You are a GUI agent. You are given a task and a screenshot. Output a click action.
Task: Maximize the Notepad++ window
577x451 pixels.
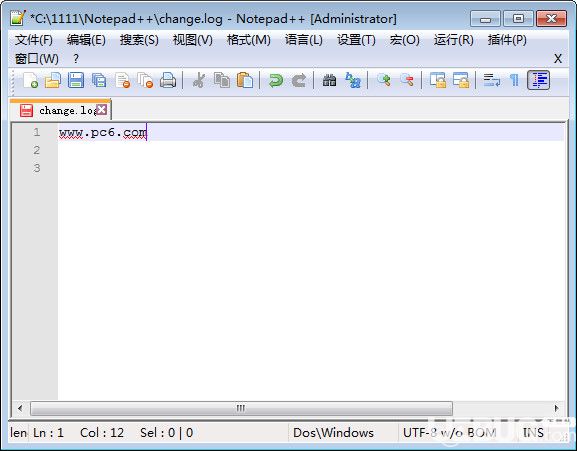[x=518, y=18]
